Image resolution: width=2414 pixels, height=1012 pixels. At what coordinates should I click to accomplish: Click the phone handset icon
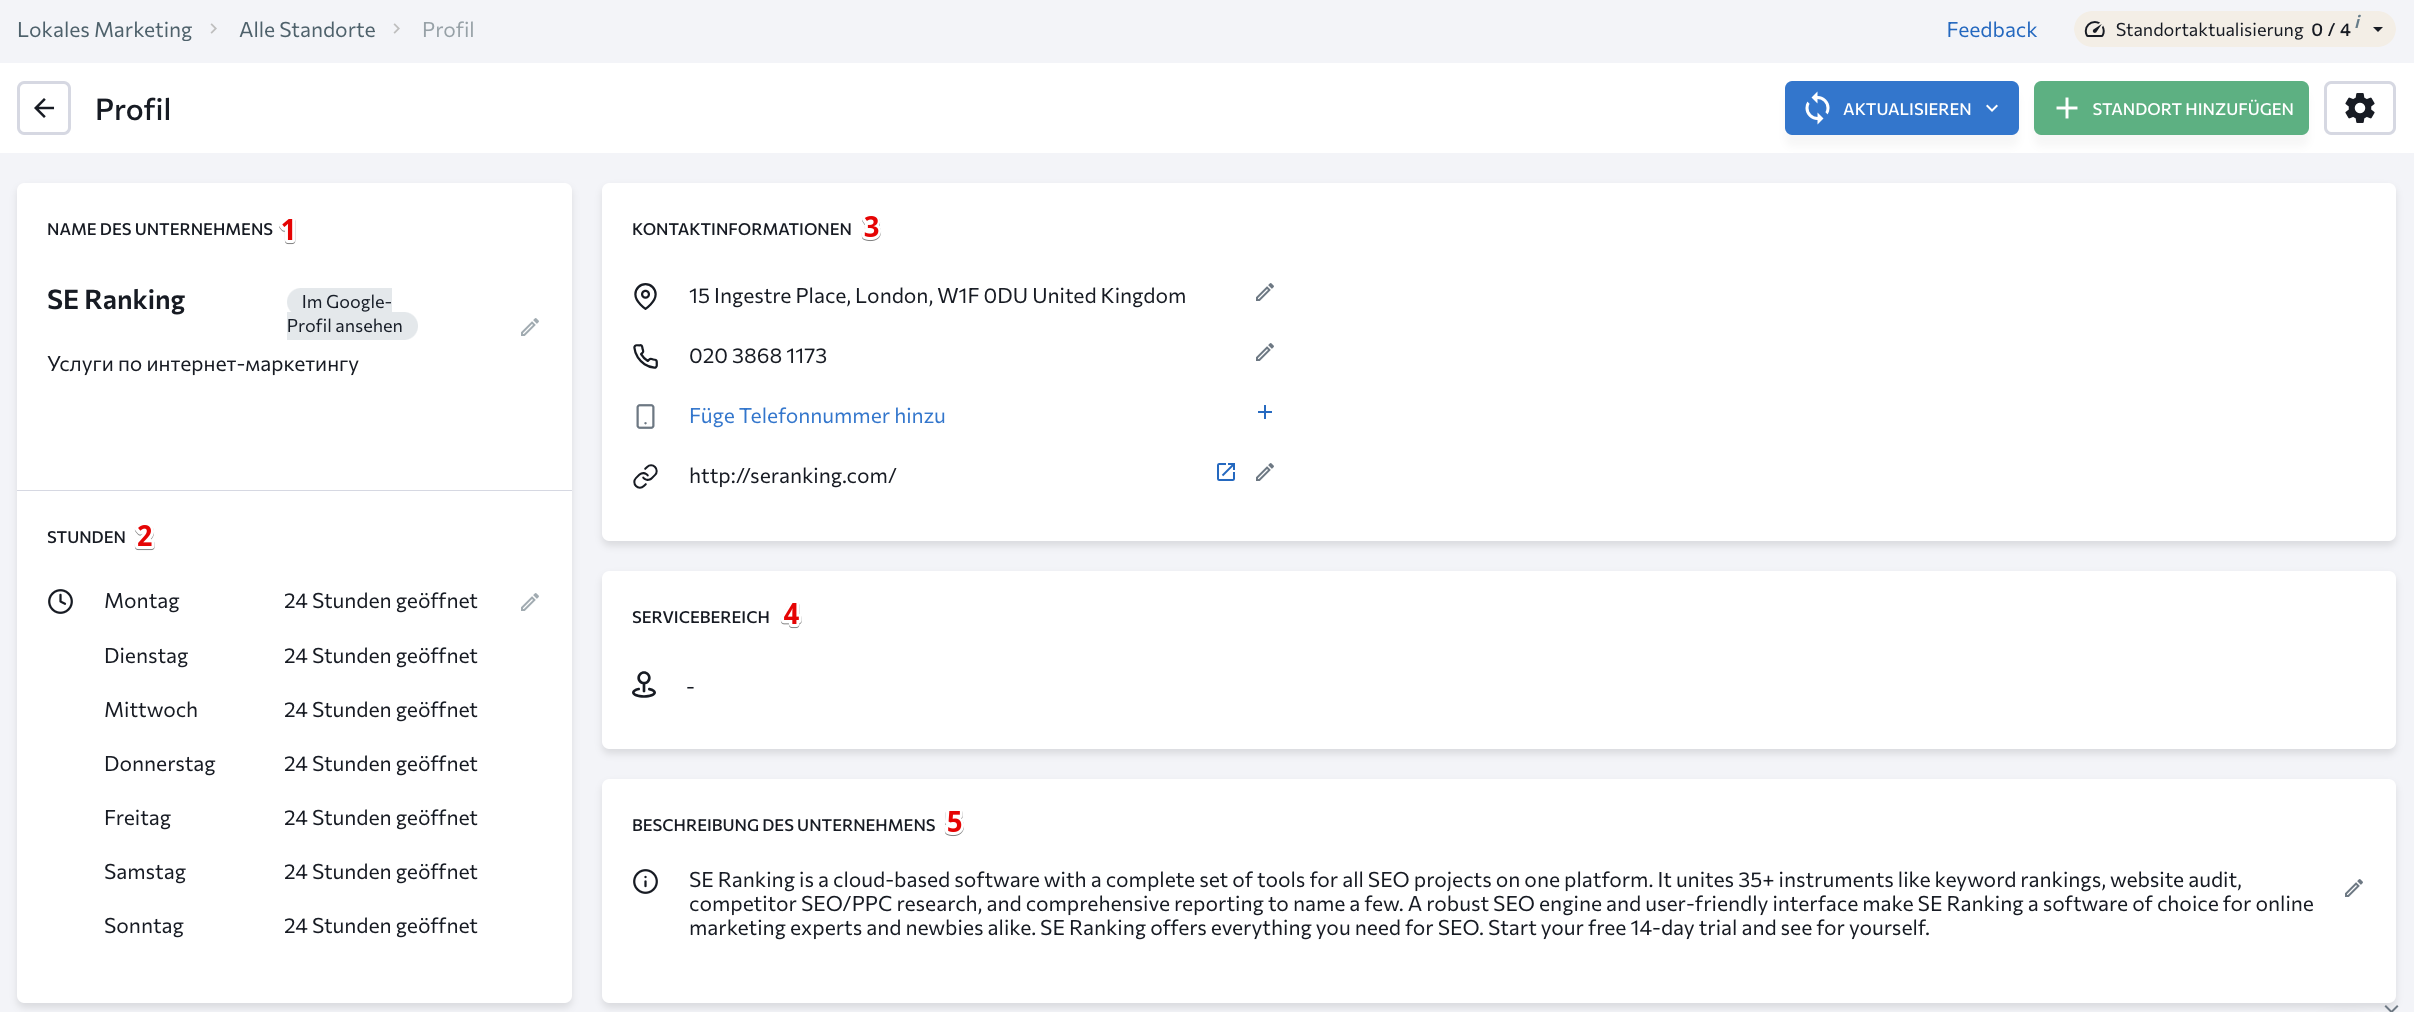pyautogui.click(x=646, y=356)
